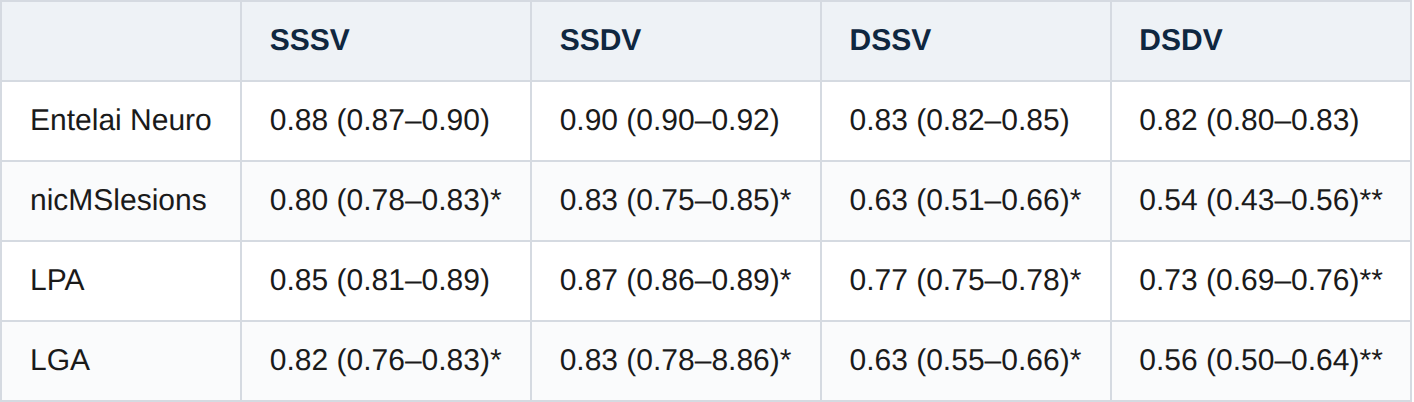Click LPA SSSV cell 0.85 (0.81–0.89)
1414x402 pixels.
click(x=379, y=281)
